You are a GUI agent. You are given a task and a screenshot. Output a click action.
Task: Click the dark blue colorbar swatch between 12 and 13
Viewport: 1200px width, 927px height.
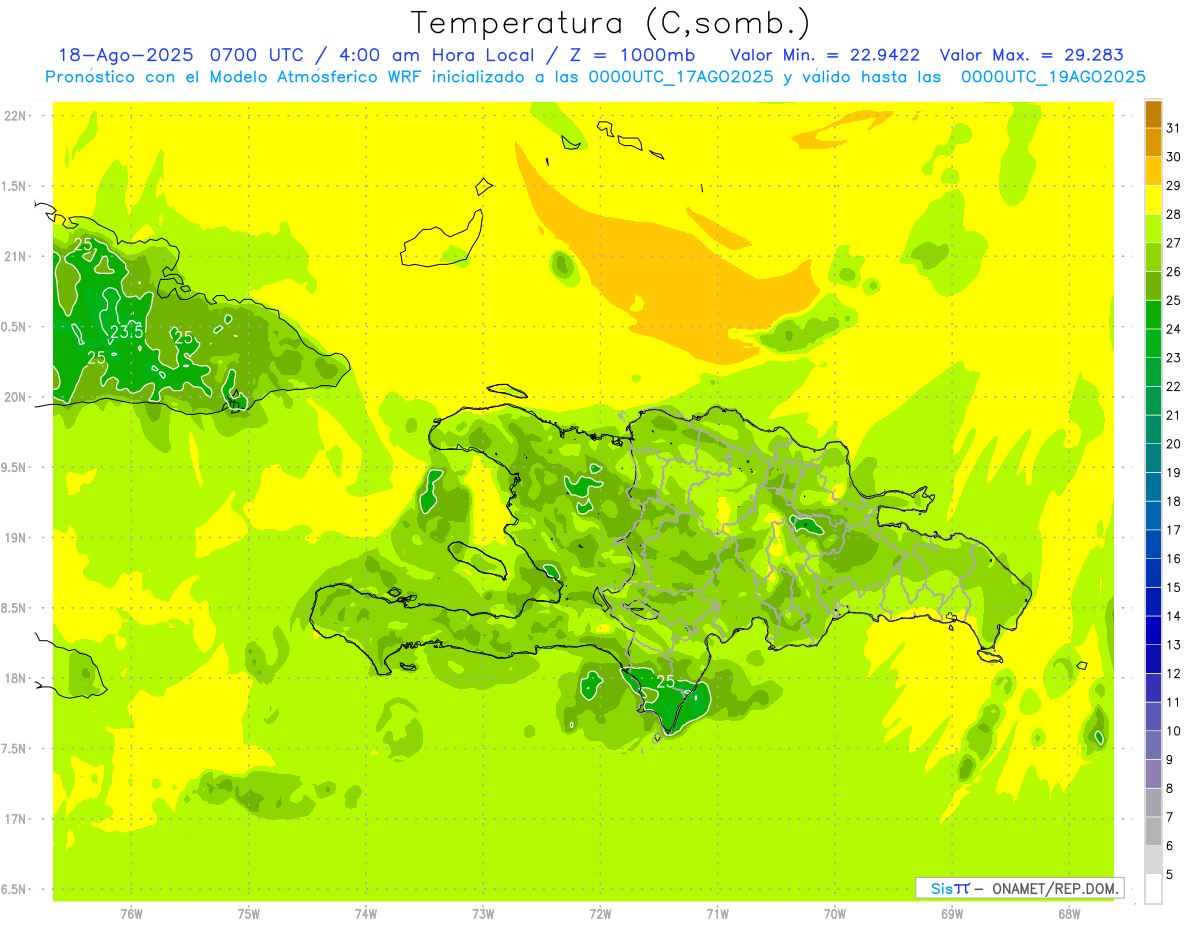tap(1153, 659)
